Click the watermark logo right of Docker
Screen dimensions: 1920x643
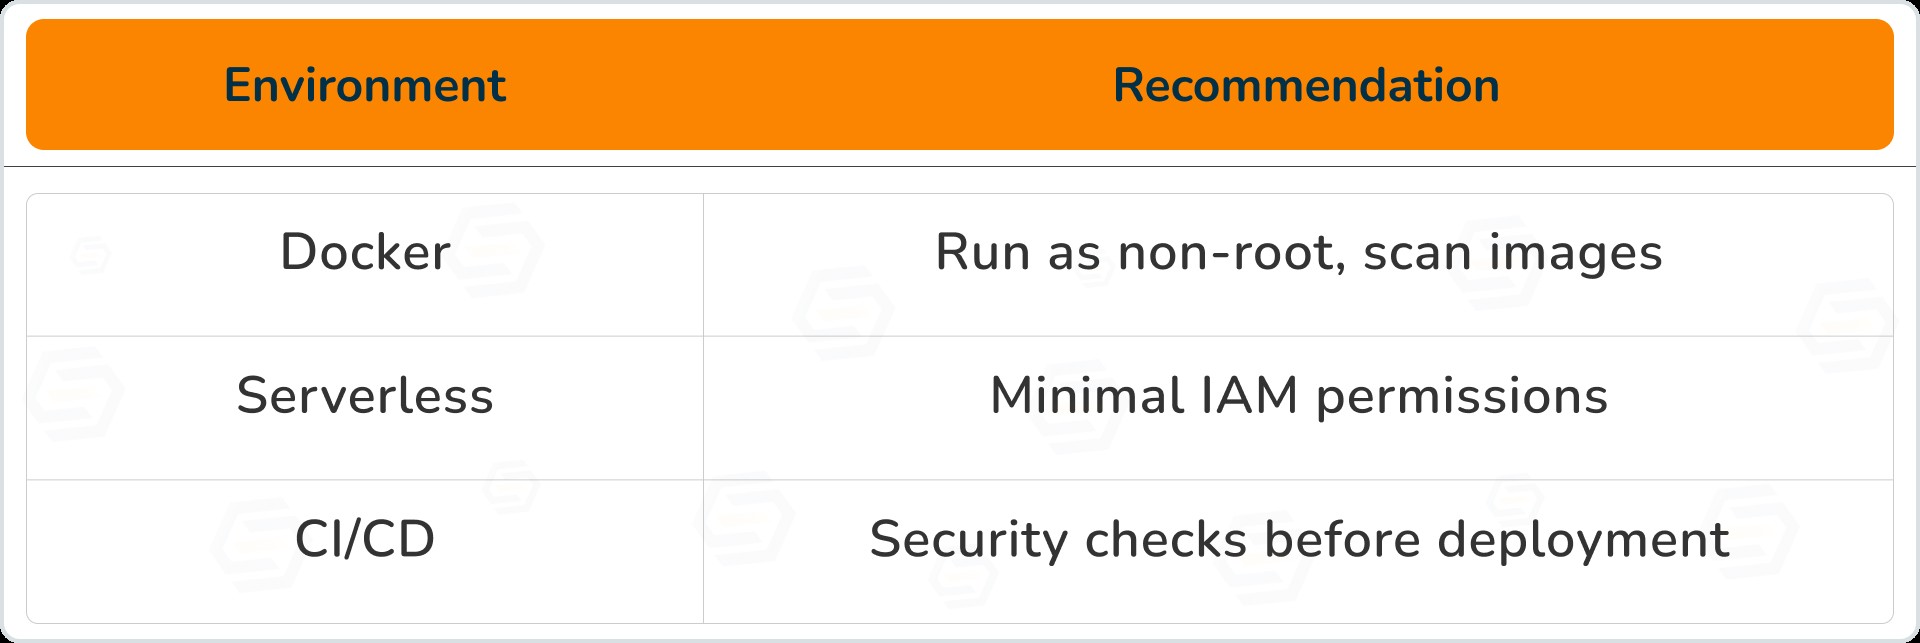497,250
